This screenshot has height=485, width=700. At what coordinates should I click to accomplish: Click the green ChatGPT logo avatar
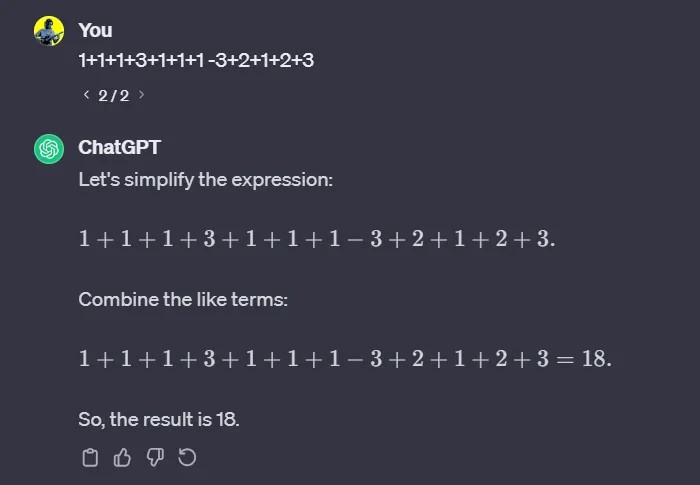point(49,149)
